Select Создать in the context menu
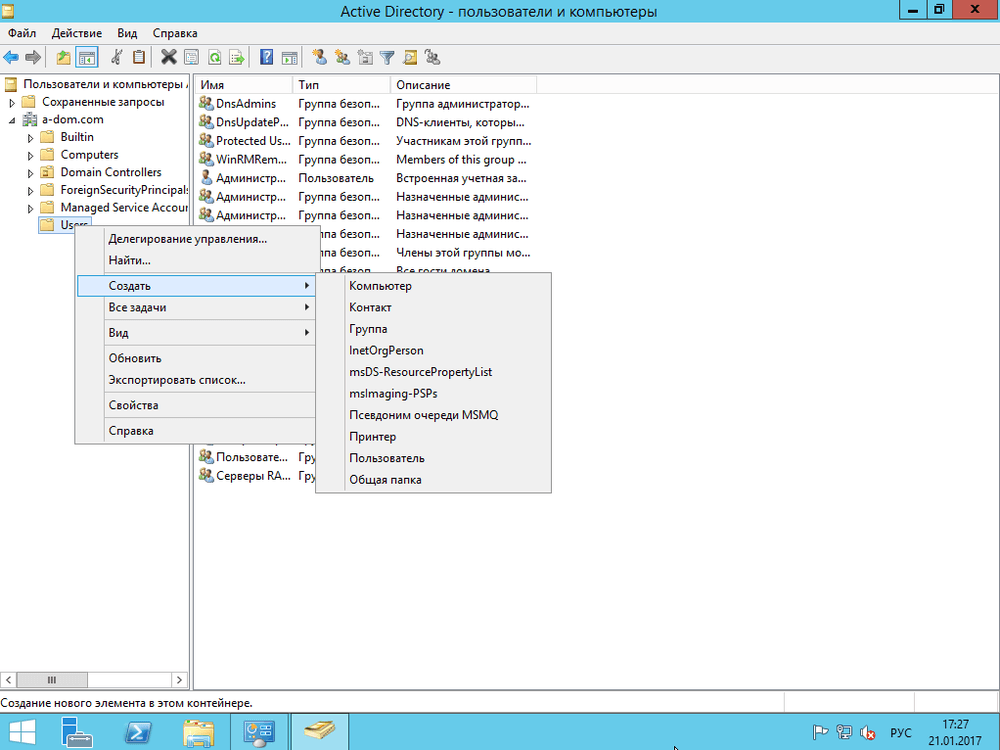 [x=196, y=286]
